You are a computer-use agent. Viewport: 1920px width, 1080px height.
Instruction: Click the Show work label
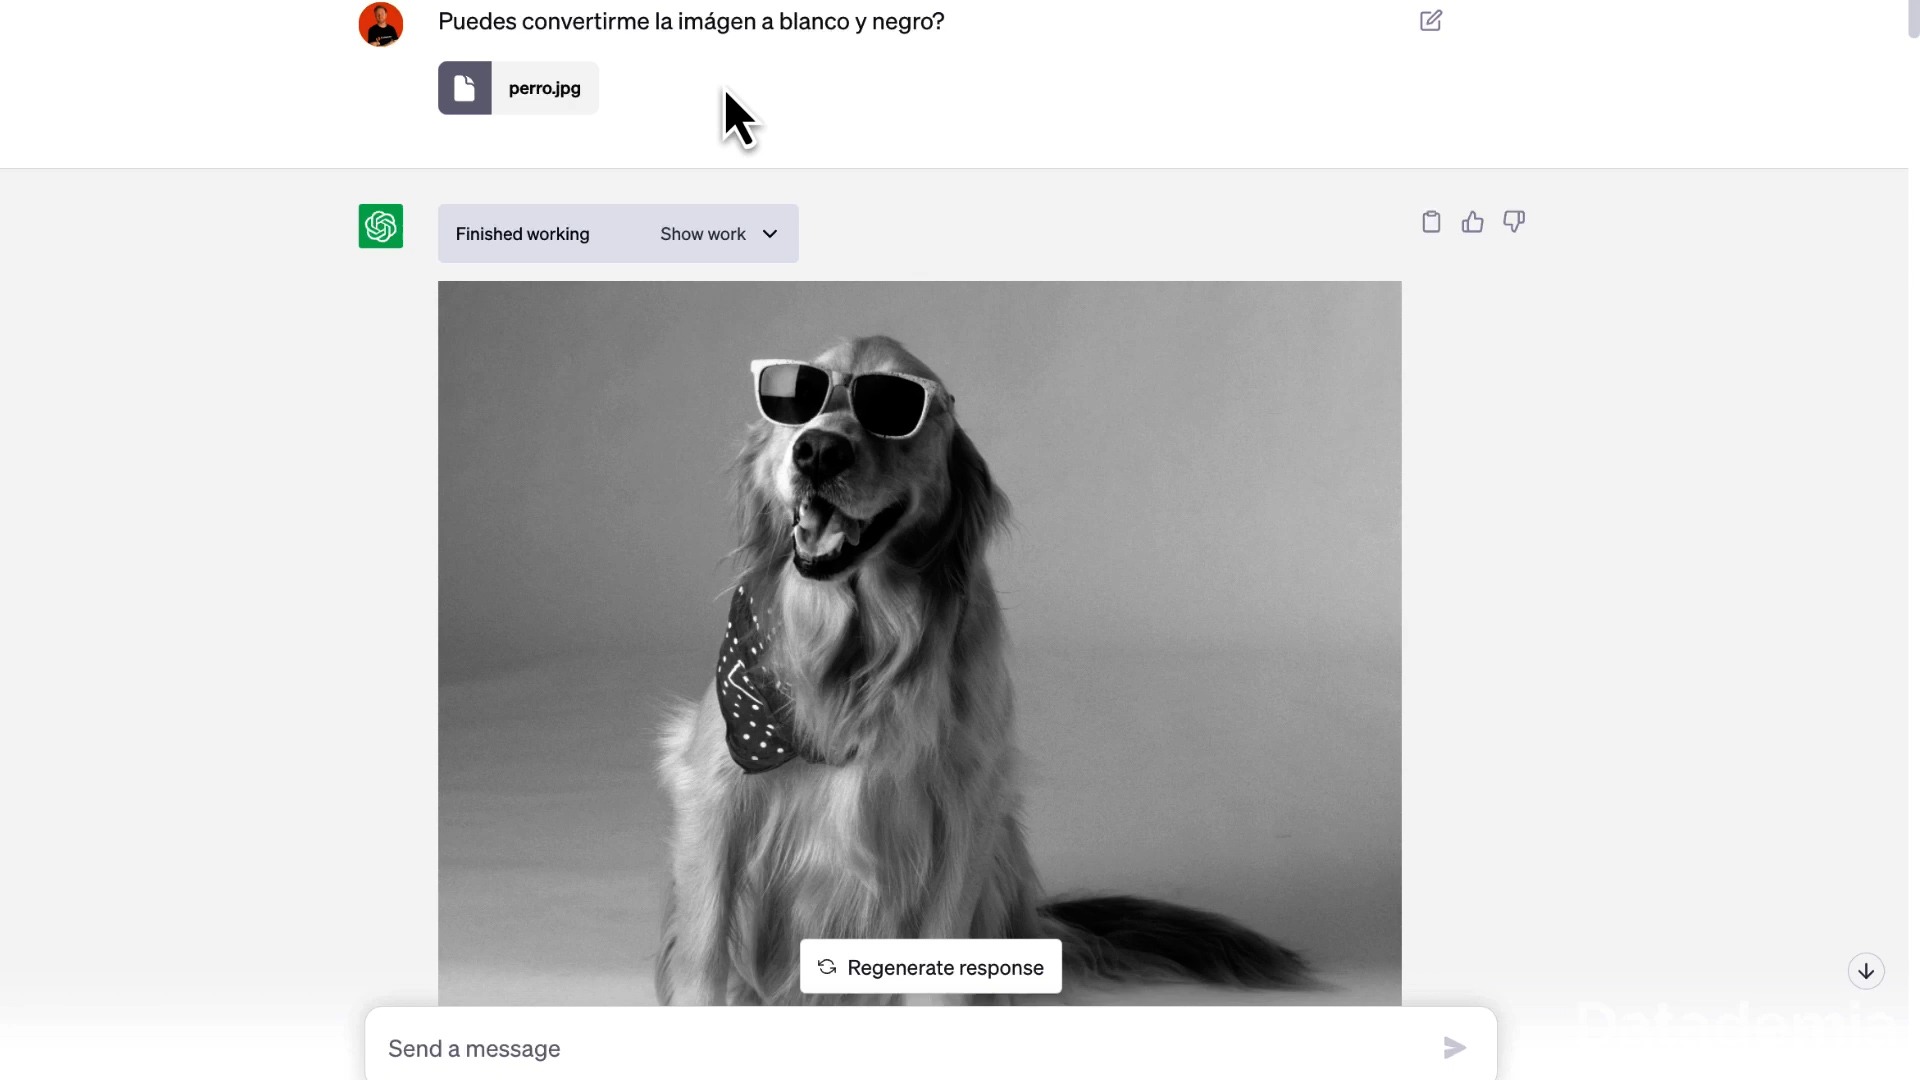(x=702, y=234)
